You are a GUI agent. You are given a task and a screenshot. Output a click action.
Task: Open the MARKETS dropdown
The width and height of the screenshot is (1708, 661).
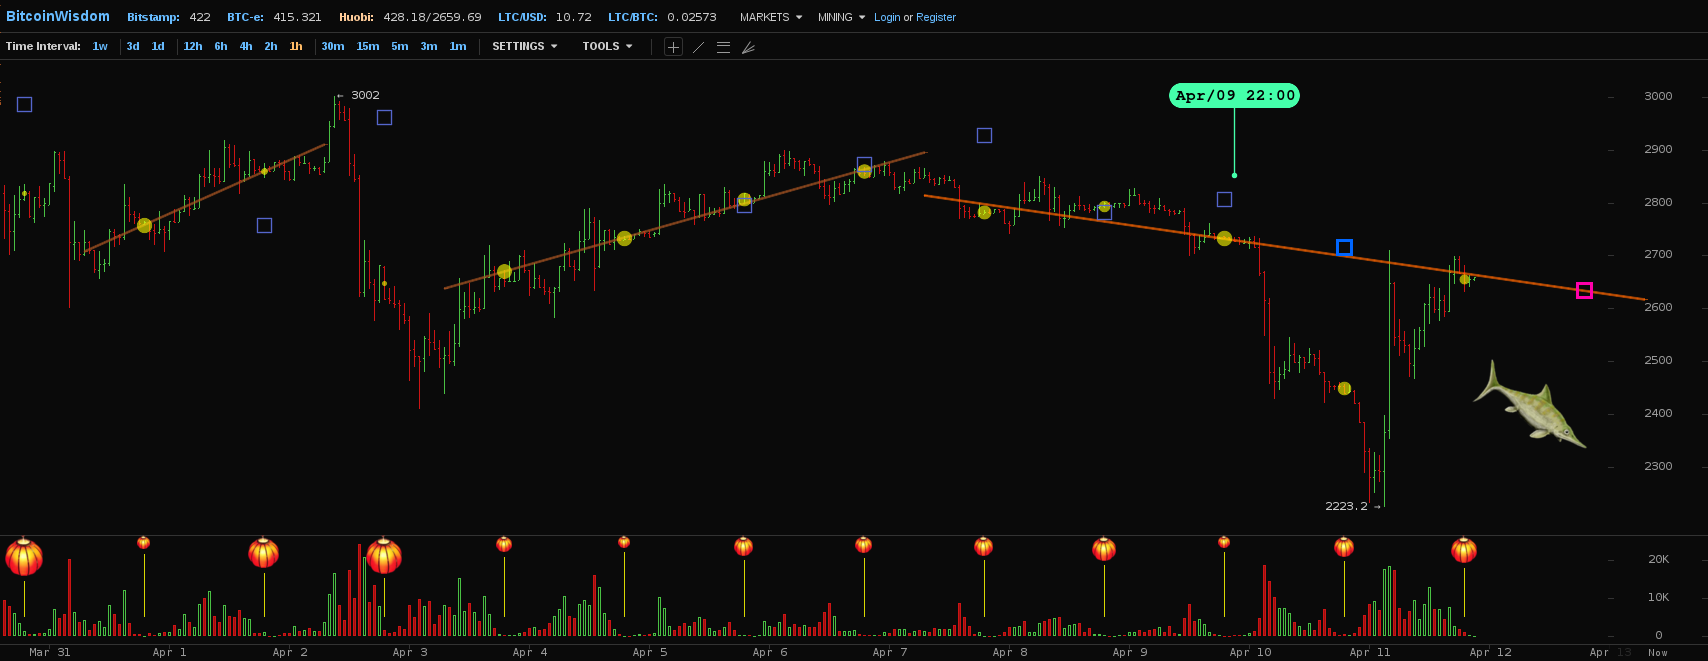[x=770, y=17]
